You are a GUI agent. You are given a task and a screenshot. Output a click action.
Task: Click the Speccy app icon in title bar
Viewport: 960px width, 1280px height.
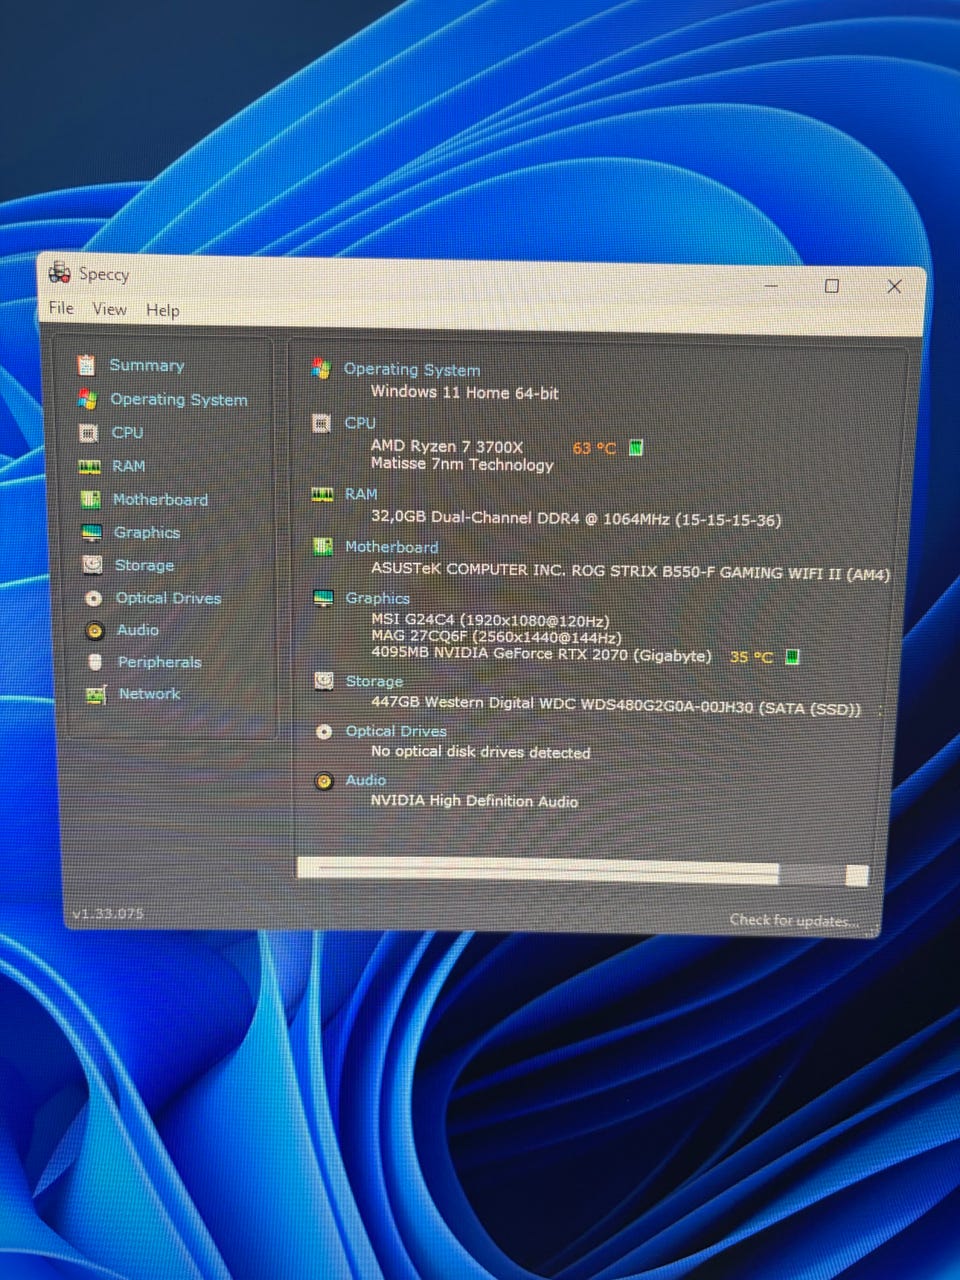60,272
